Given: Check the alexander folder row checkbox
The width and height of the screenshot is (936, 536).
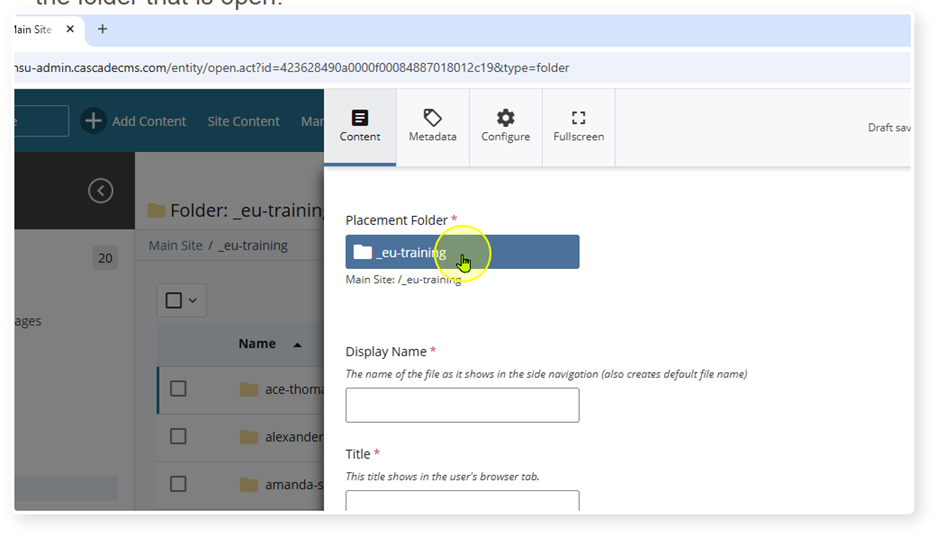Looking at the screenshot, I should pyautogui.click(x=178, y=436).
